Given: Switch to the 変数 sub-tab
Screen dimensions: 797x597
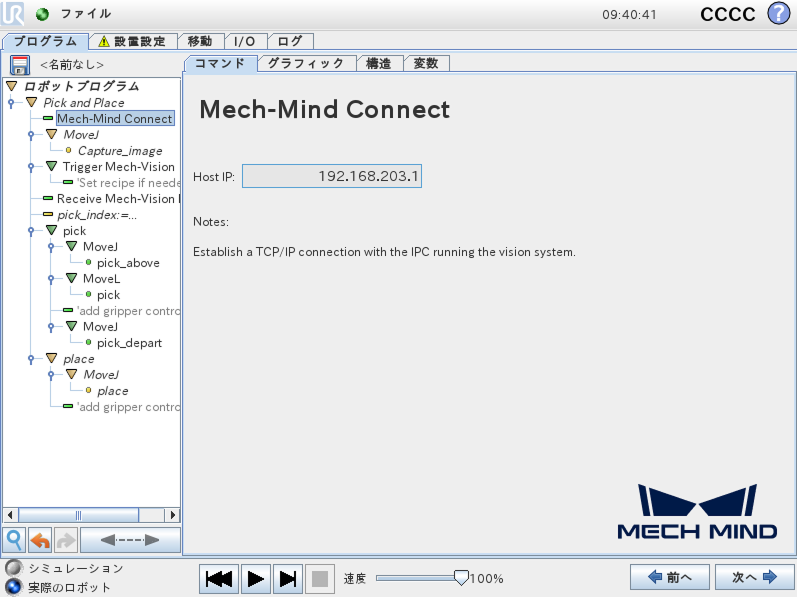Looking at the screenshot, I should (x=426, y=64).
